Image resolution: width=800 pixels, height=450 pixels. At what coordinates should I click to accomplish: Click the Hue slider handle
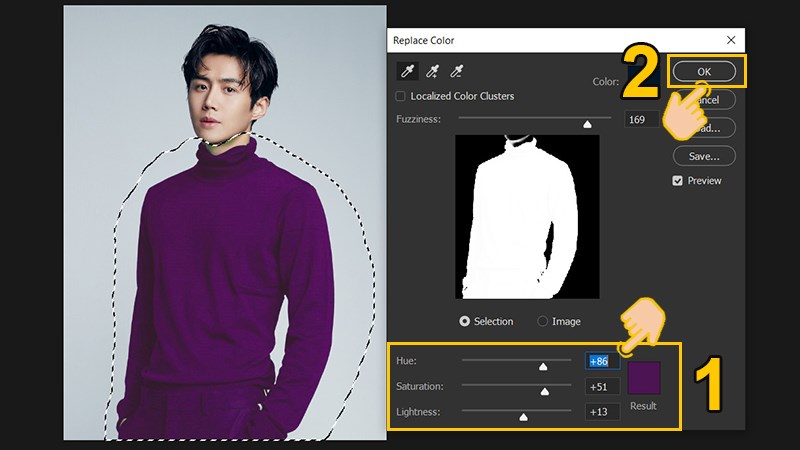543,366
